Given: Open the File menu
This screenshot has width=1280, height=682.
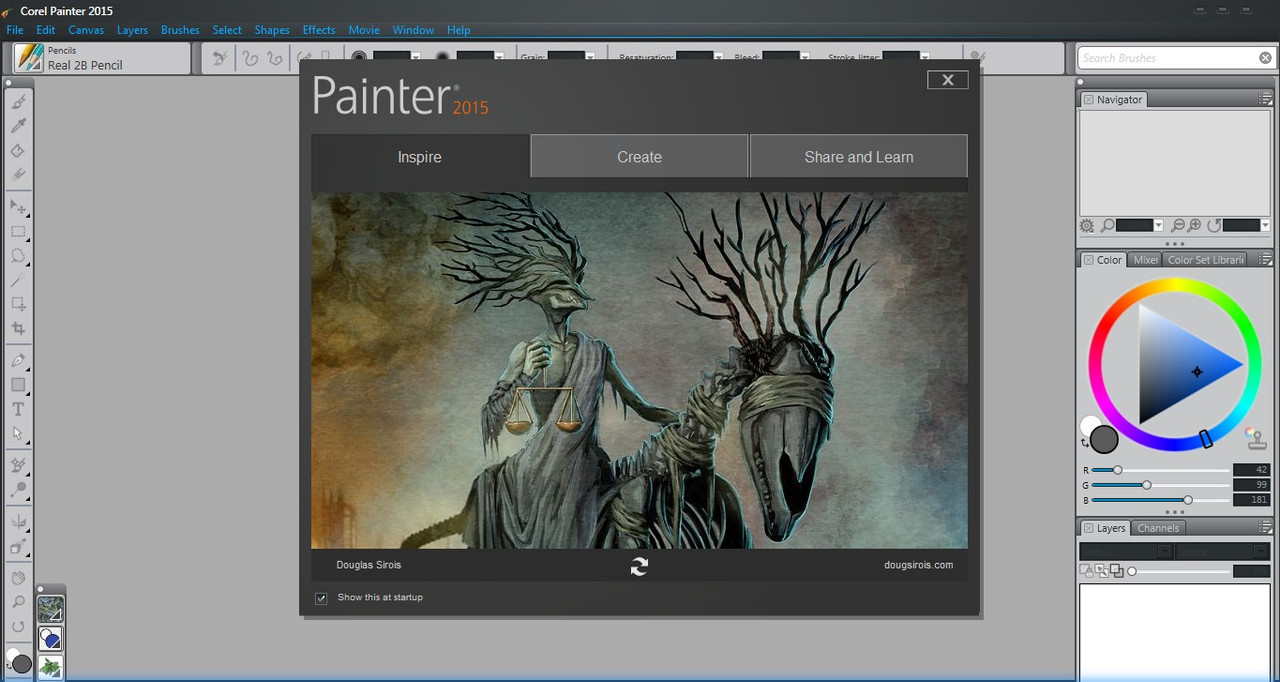Looking at the screenshot, I should click(15, 30).
